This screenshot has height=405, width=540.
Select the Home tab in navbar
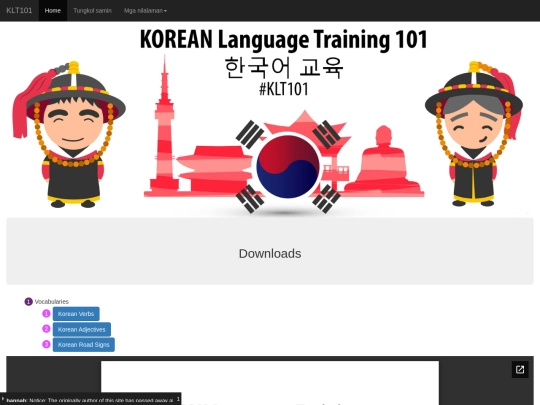click(53, 11)
